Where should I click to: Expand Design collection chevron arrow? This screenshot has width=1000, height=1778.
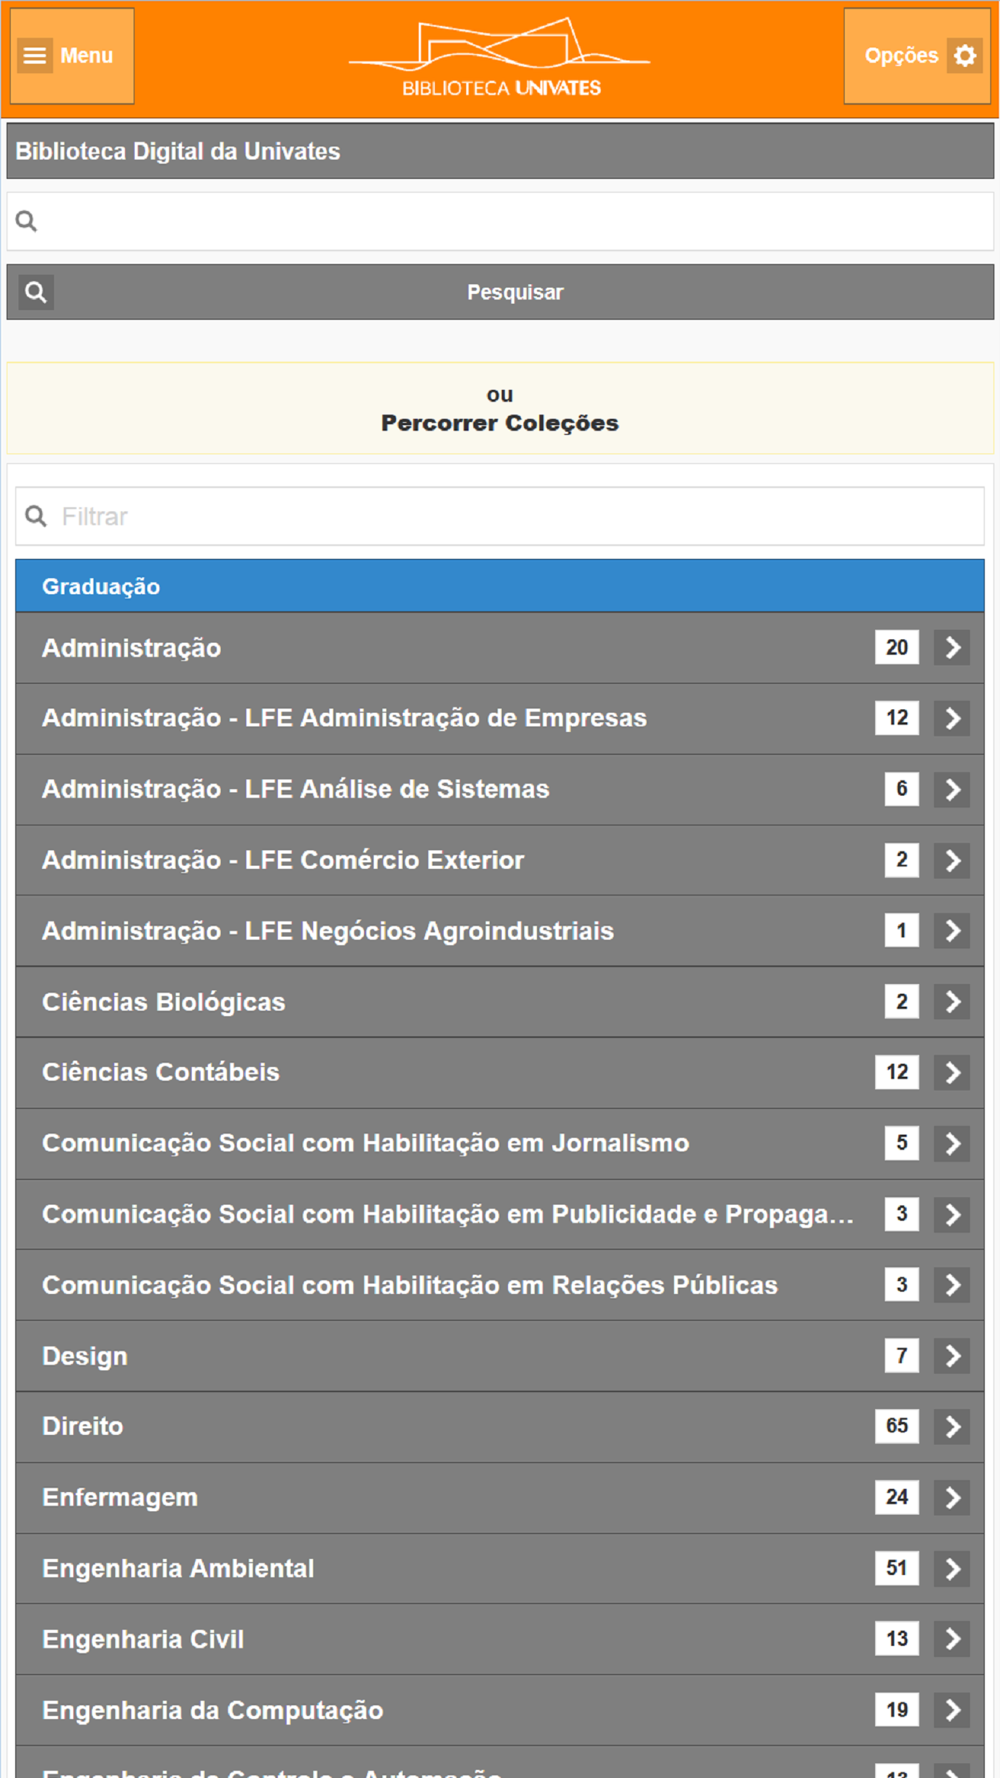952,1356
